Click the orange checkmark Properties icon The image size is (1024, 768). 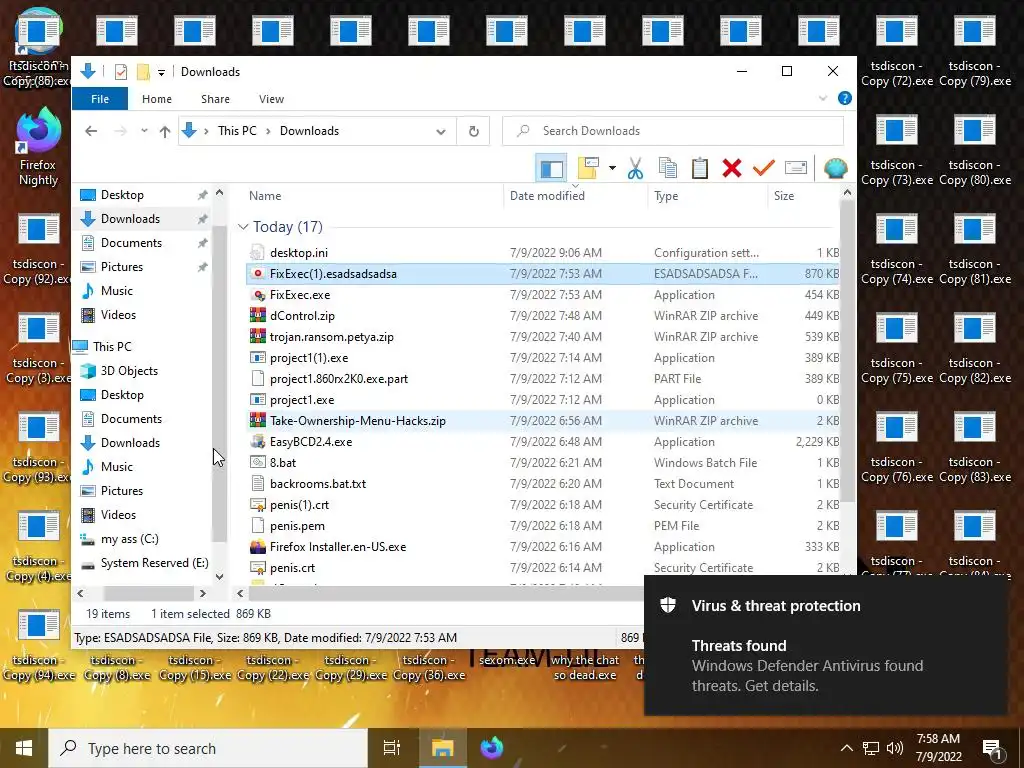coord(763,168)
